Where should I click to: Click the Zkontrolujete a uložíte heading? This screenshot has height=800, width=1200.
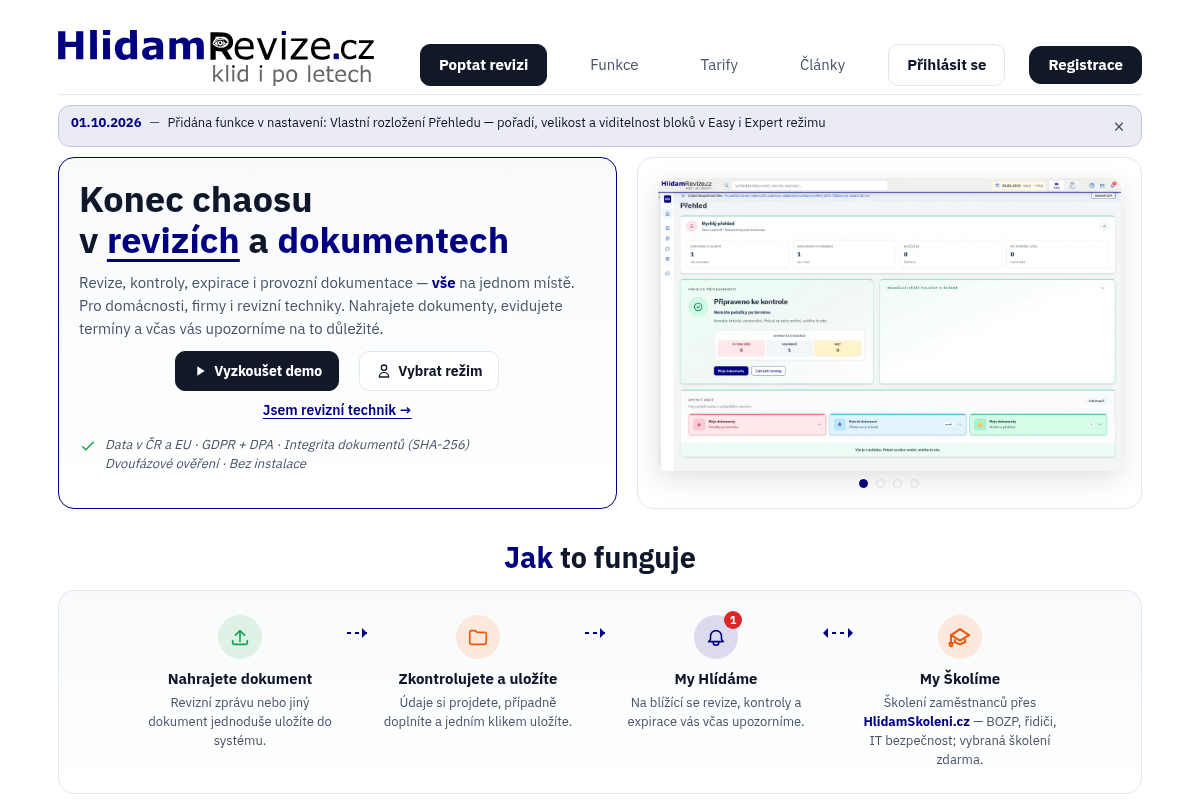click(x=478, y=679)
